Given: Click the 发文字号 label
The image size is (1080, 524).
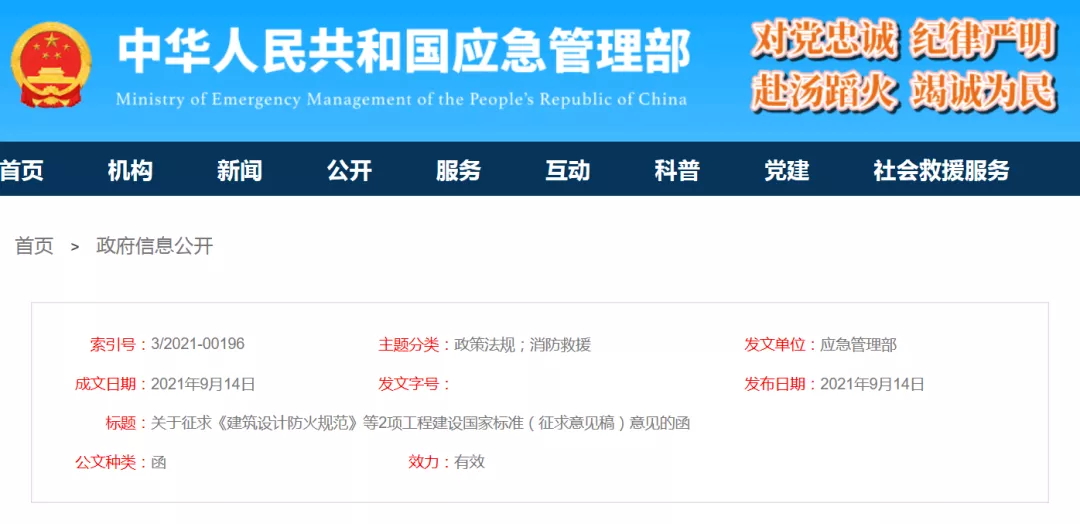Looking at the screenshot, I should pyautogui.click(x=413, y=384).
